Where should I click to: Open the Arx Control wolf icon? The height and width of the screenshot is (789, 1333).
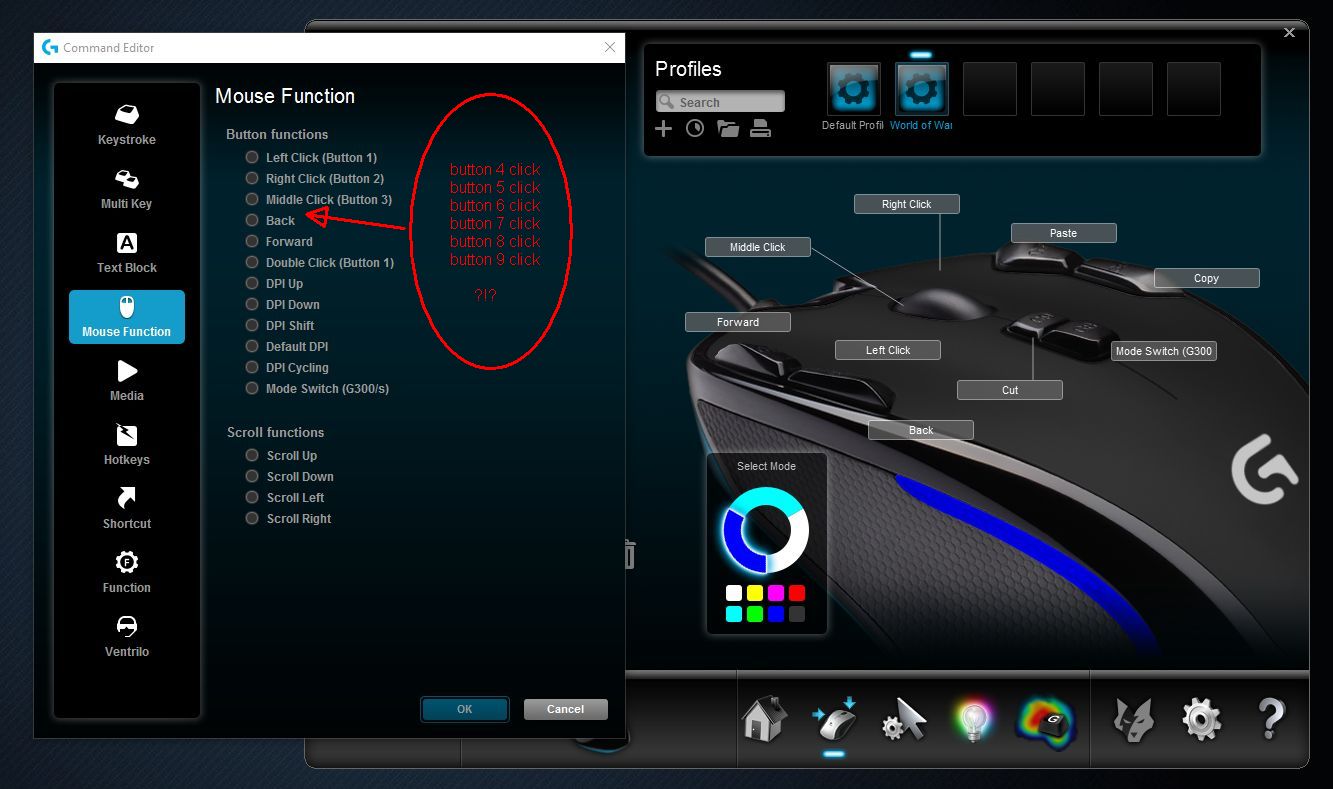point(1133,719)
